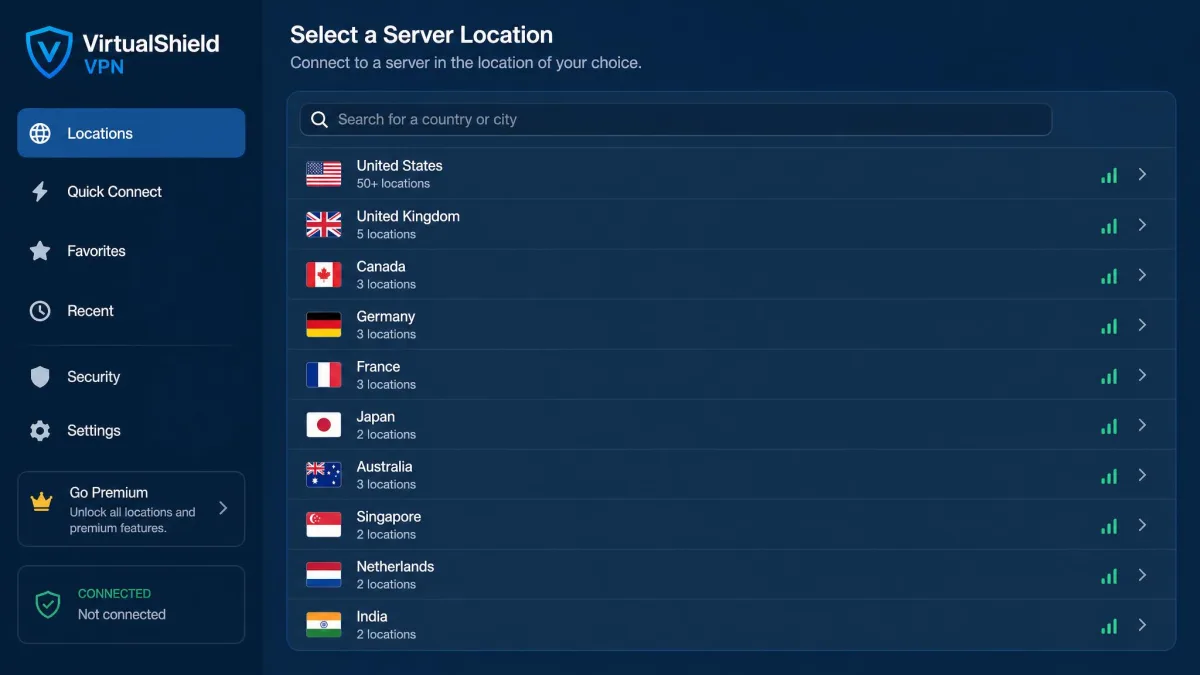
Task: Click the India flag icon
Action: 324,625
